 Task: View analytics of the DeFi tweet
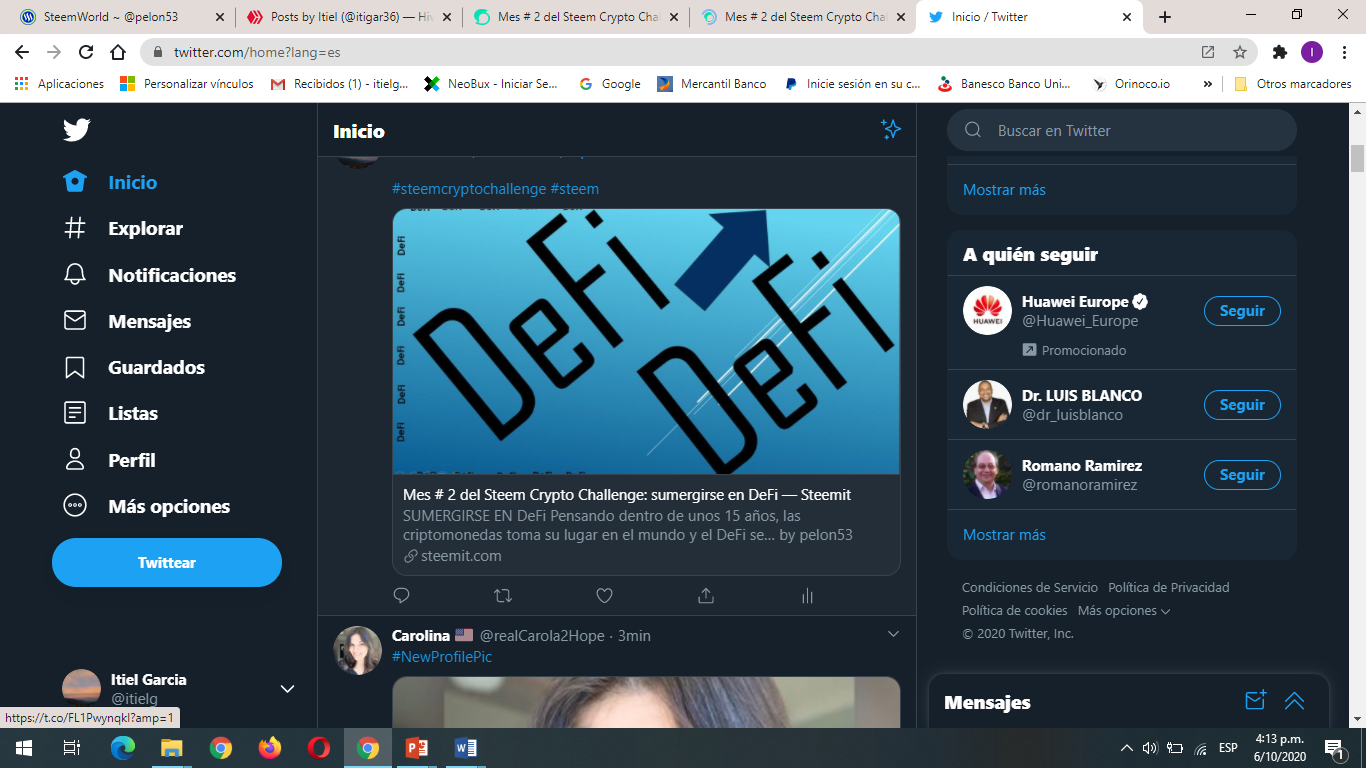pos(807,596)
